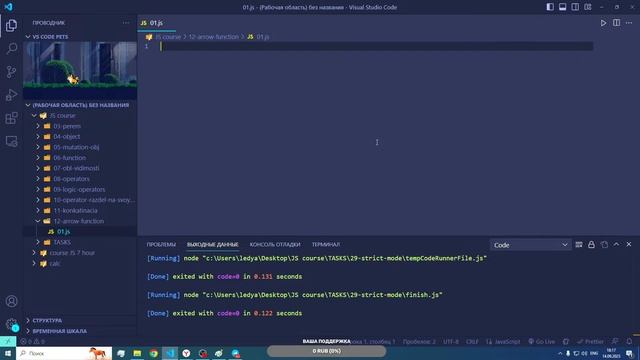Open the Remote Explorer view
The height and width of the screenshot is (360, 640).
coord(11,141)
